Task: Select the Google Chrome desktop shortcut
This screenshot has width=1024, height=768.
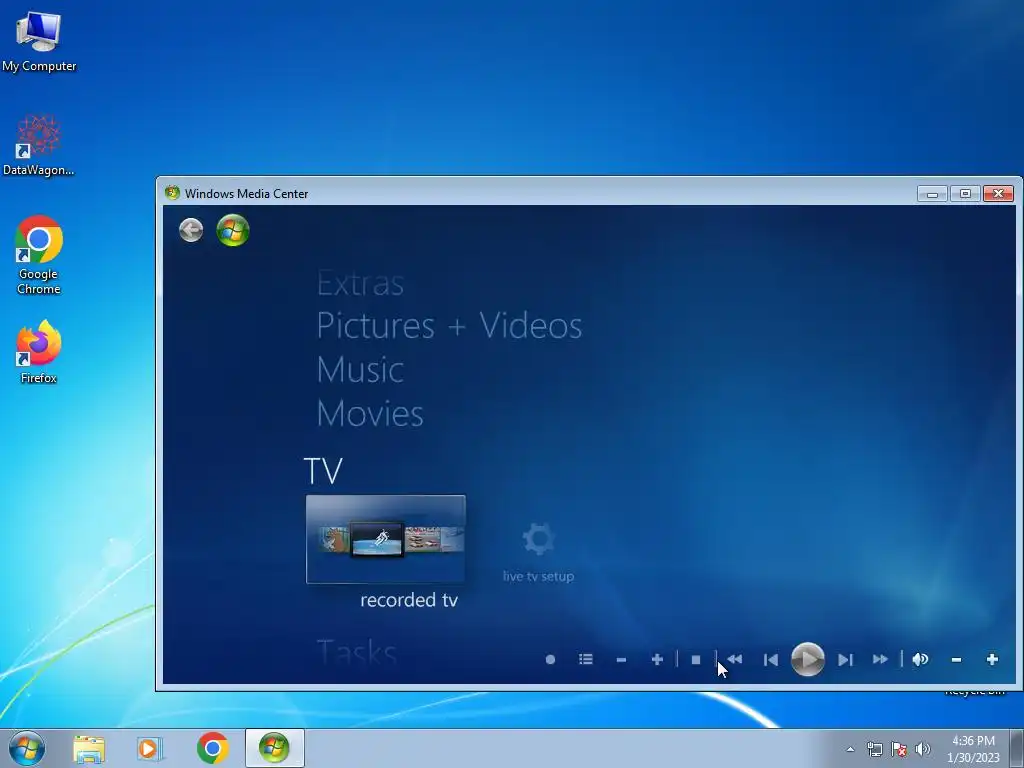Action: click(x=39, y=255)
